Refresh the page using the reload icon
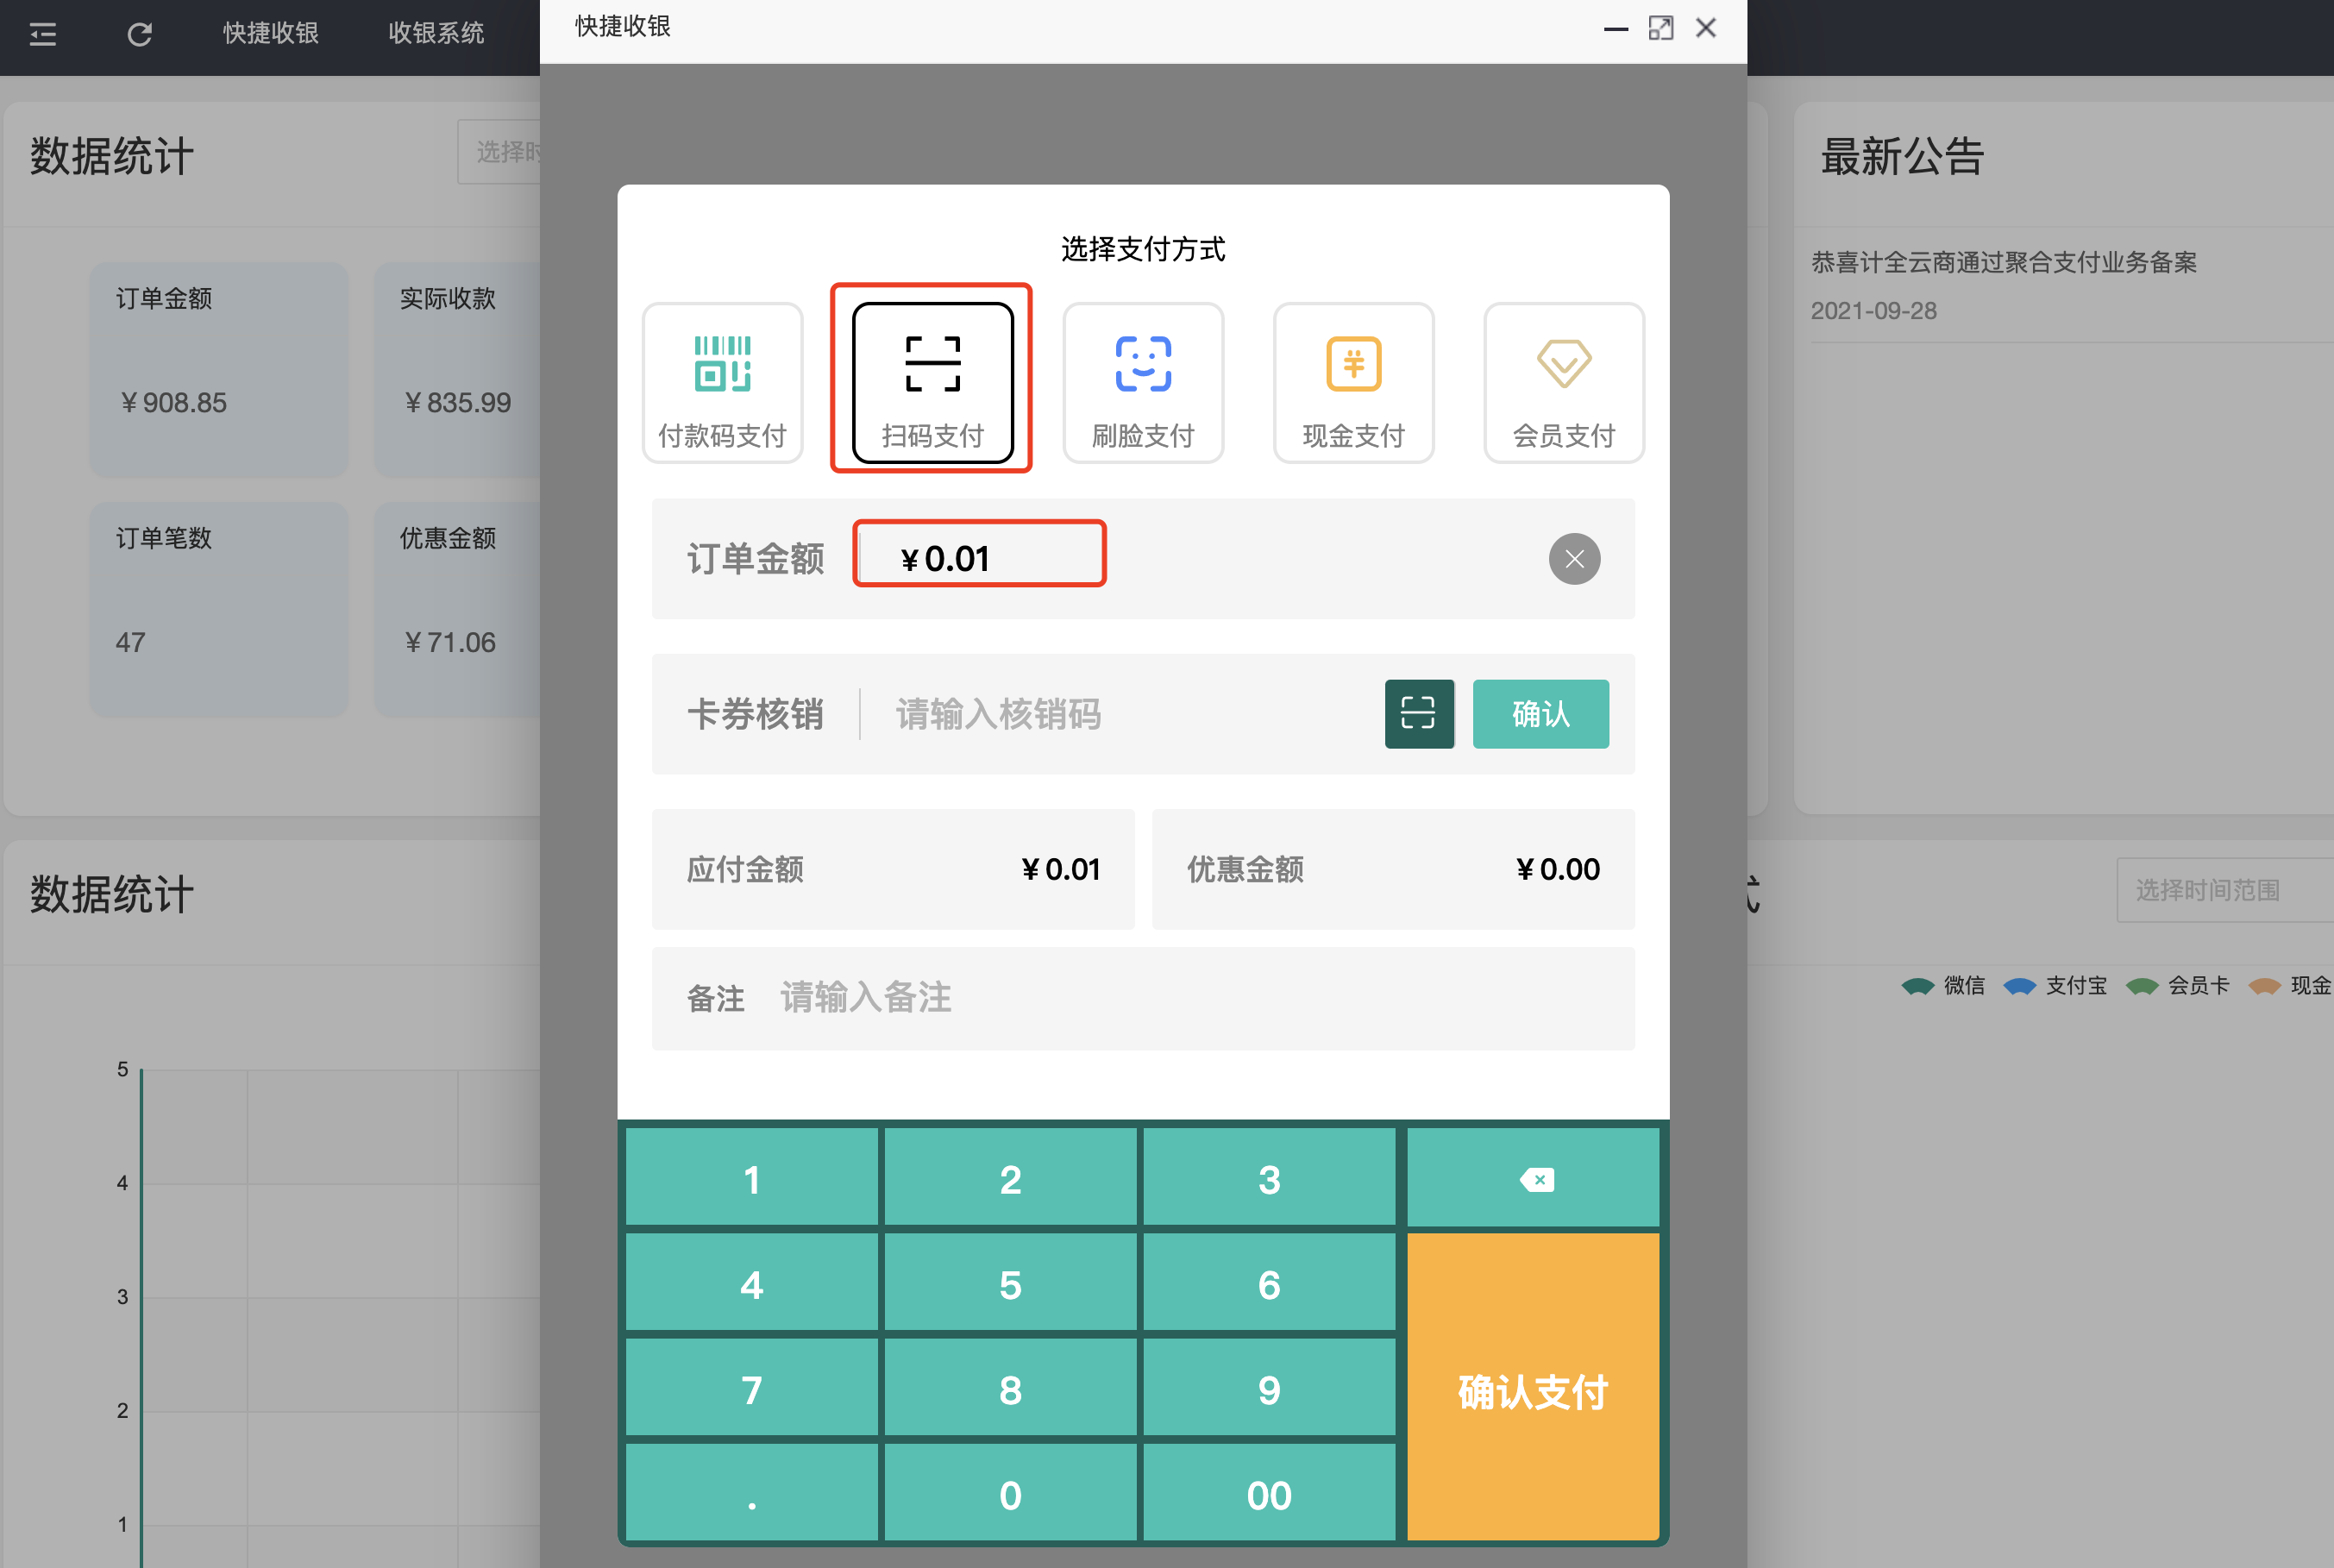The height and width of the screenshot is (1568, 2334). click(x=140, y=35)
